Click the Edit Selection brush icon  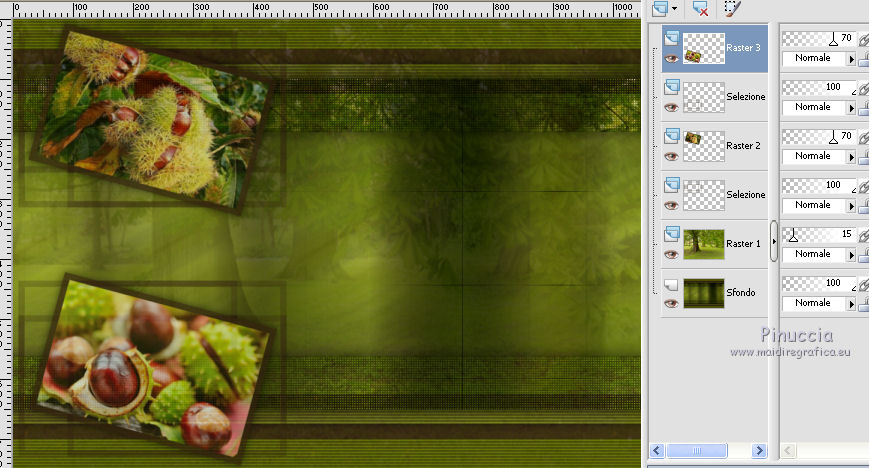732,8
